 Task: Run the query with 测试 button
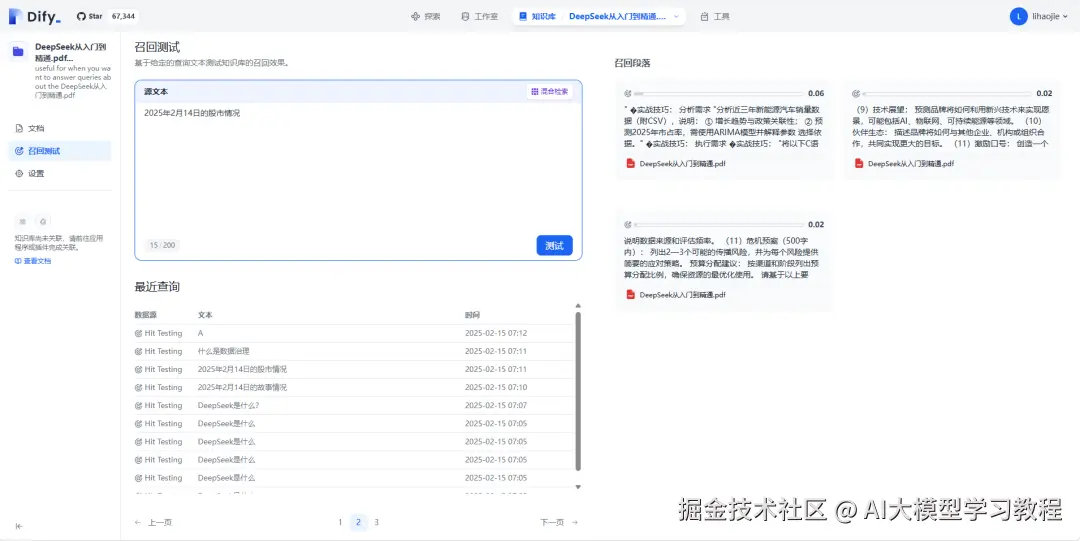coord(554,245)
